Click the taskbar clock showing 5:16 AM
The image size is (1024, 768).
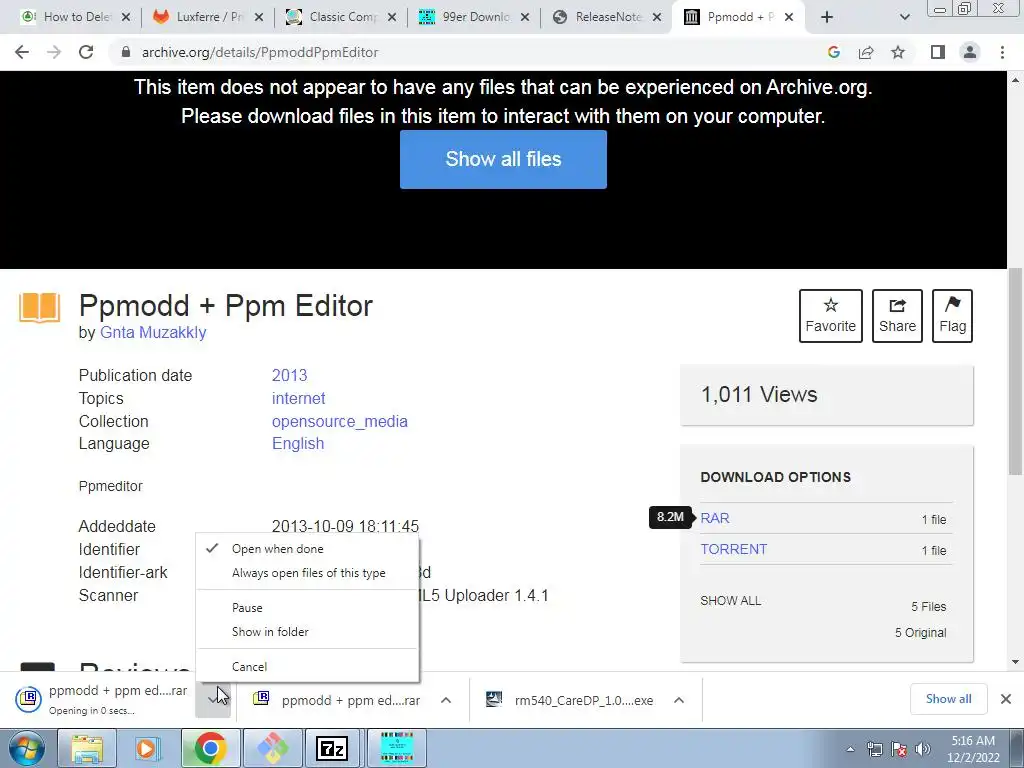coord(973,749)
